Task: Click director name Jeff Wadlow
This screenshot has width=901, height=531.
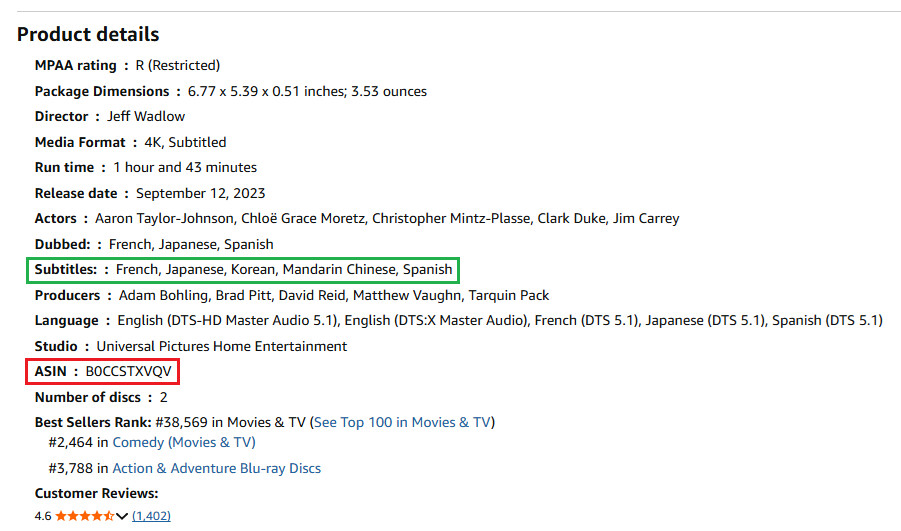Action: tap(146, 116)
